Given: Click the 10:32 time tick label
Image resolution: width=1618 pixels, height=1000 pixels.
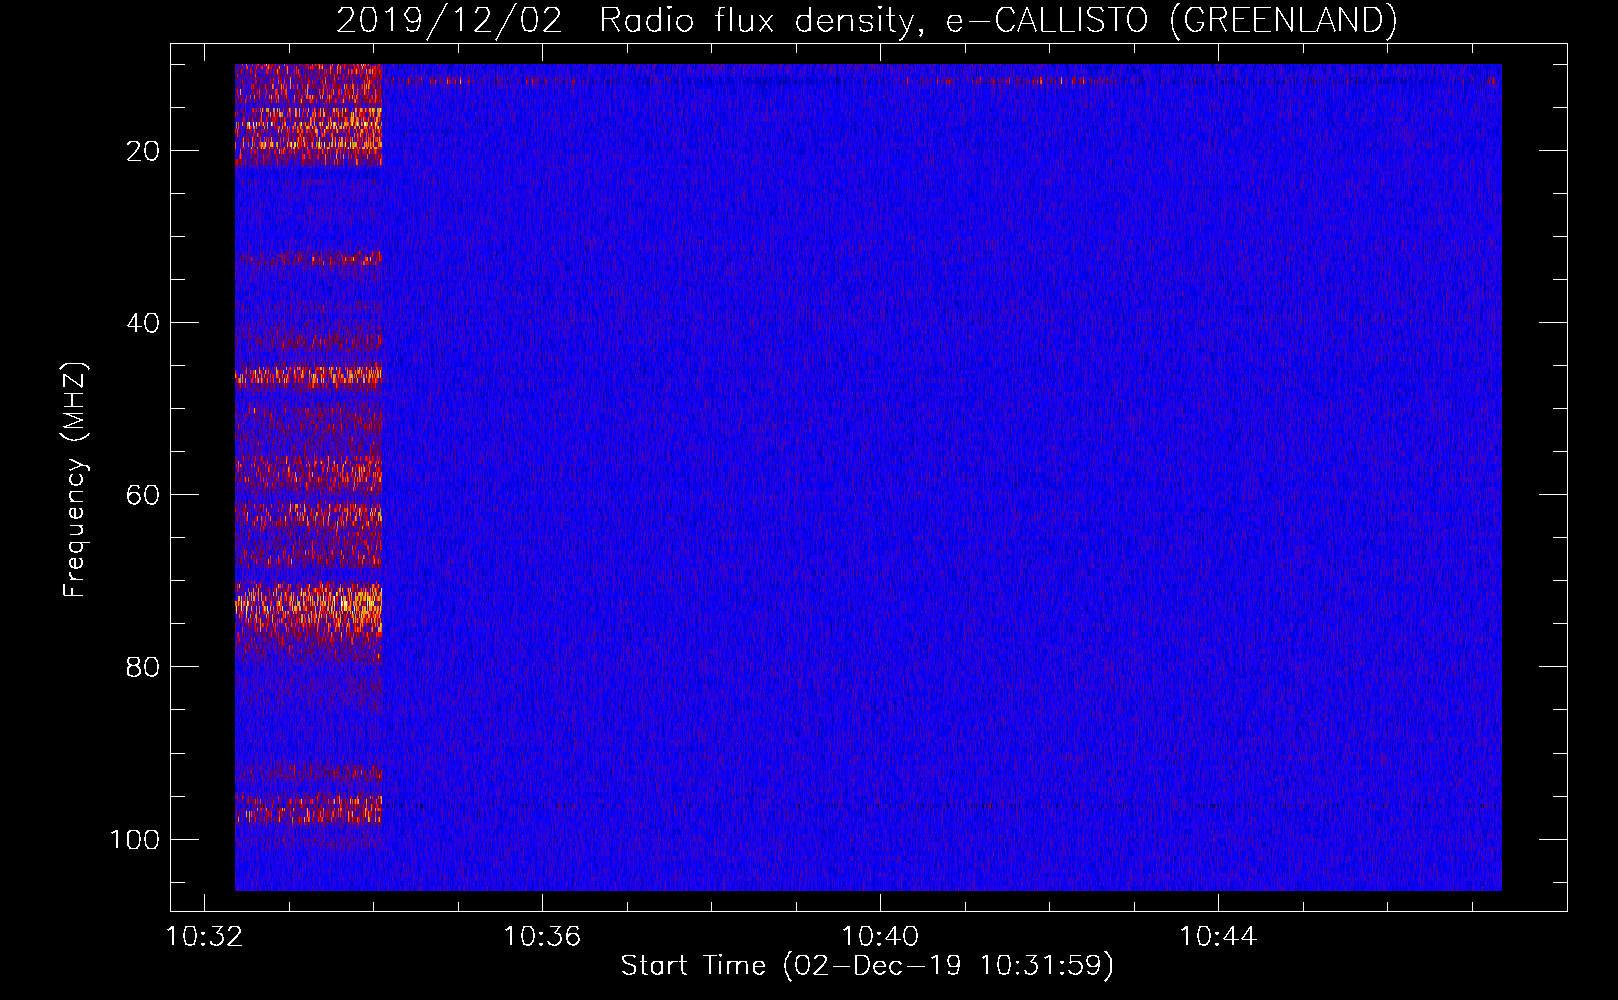Looking at the screenshot, I should (x=204, y=937).
